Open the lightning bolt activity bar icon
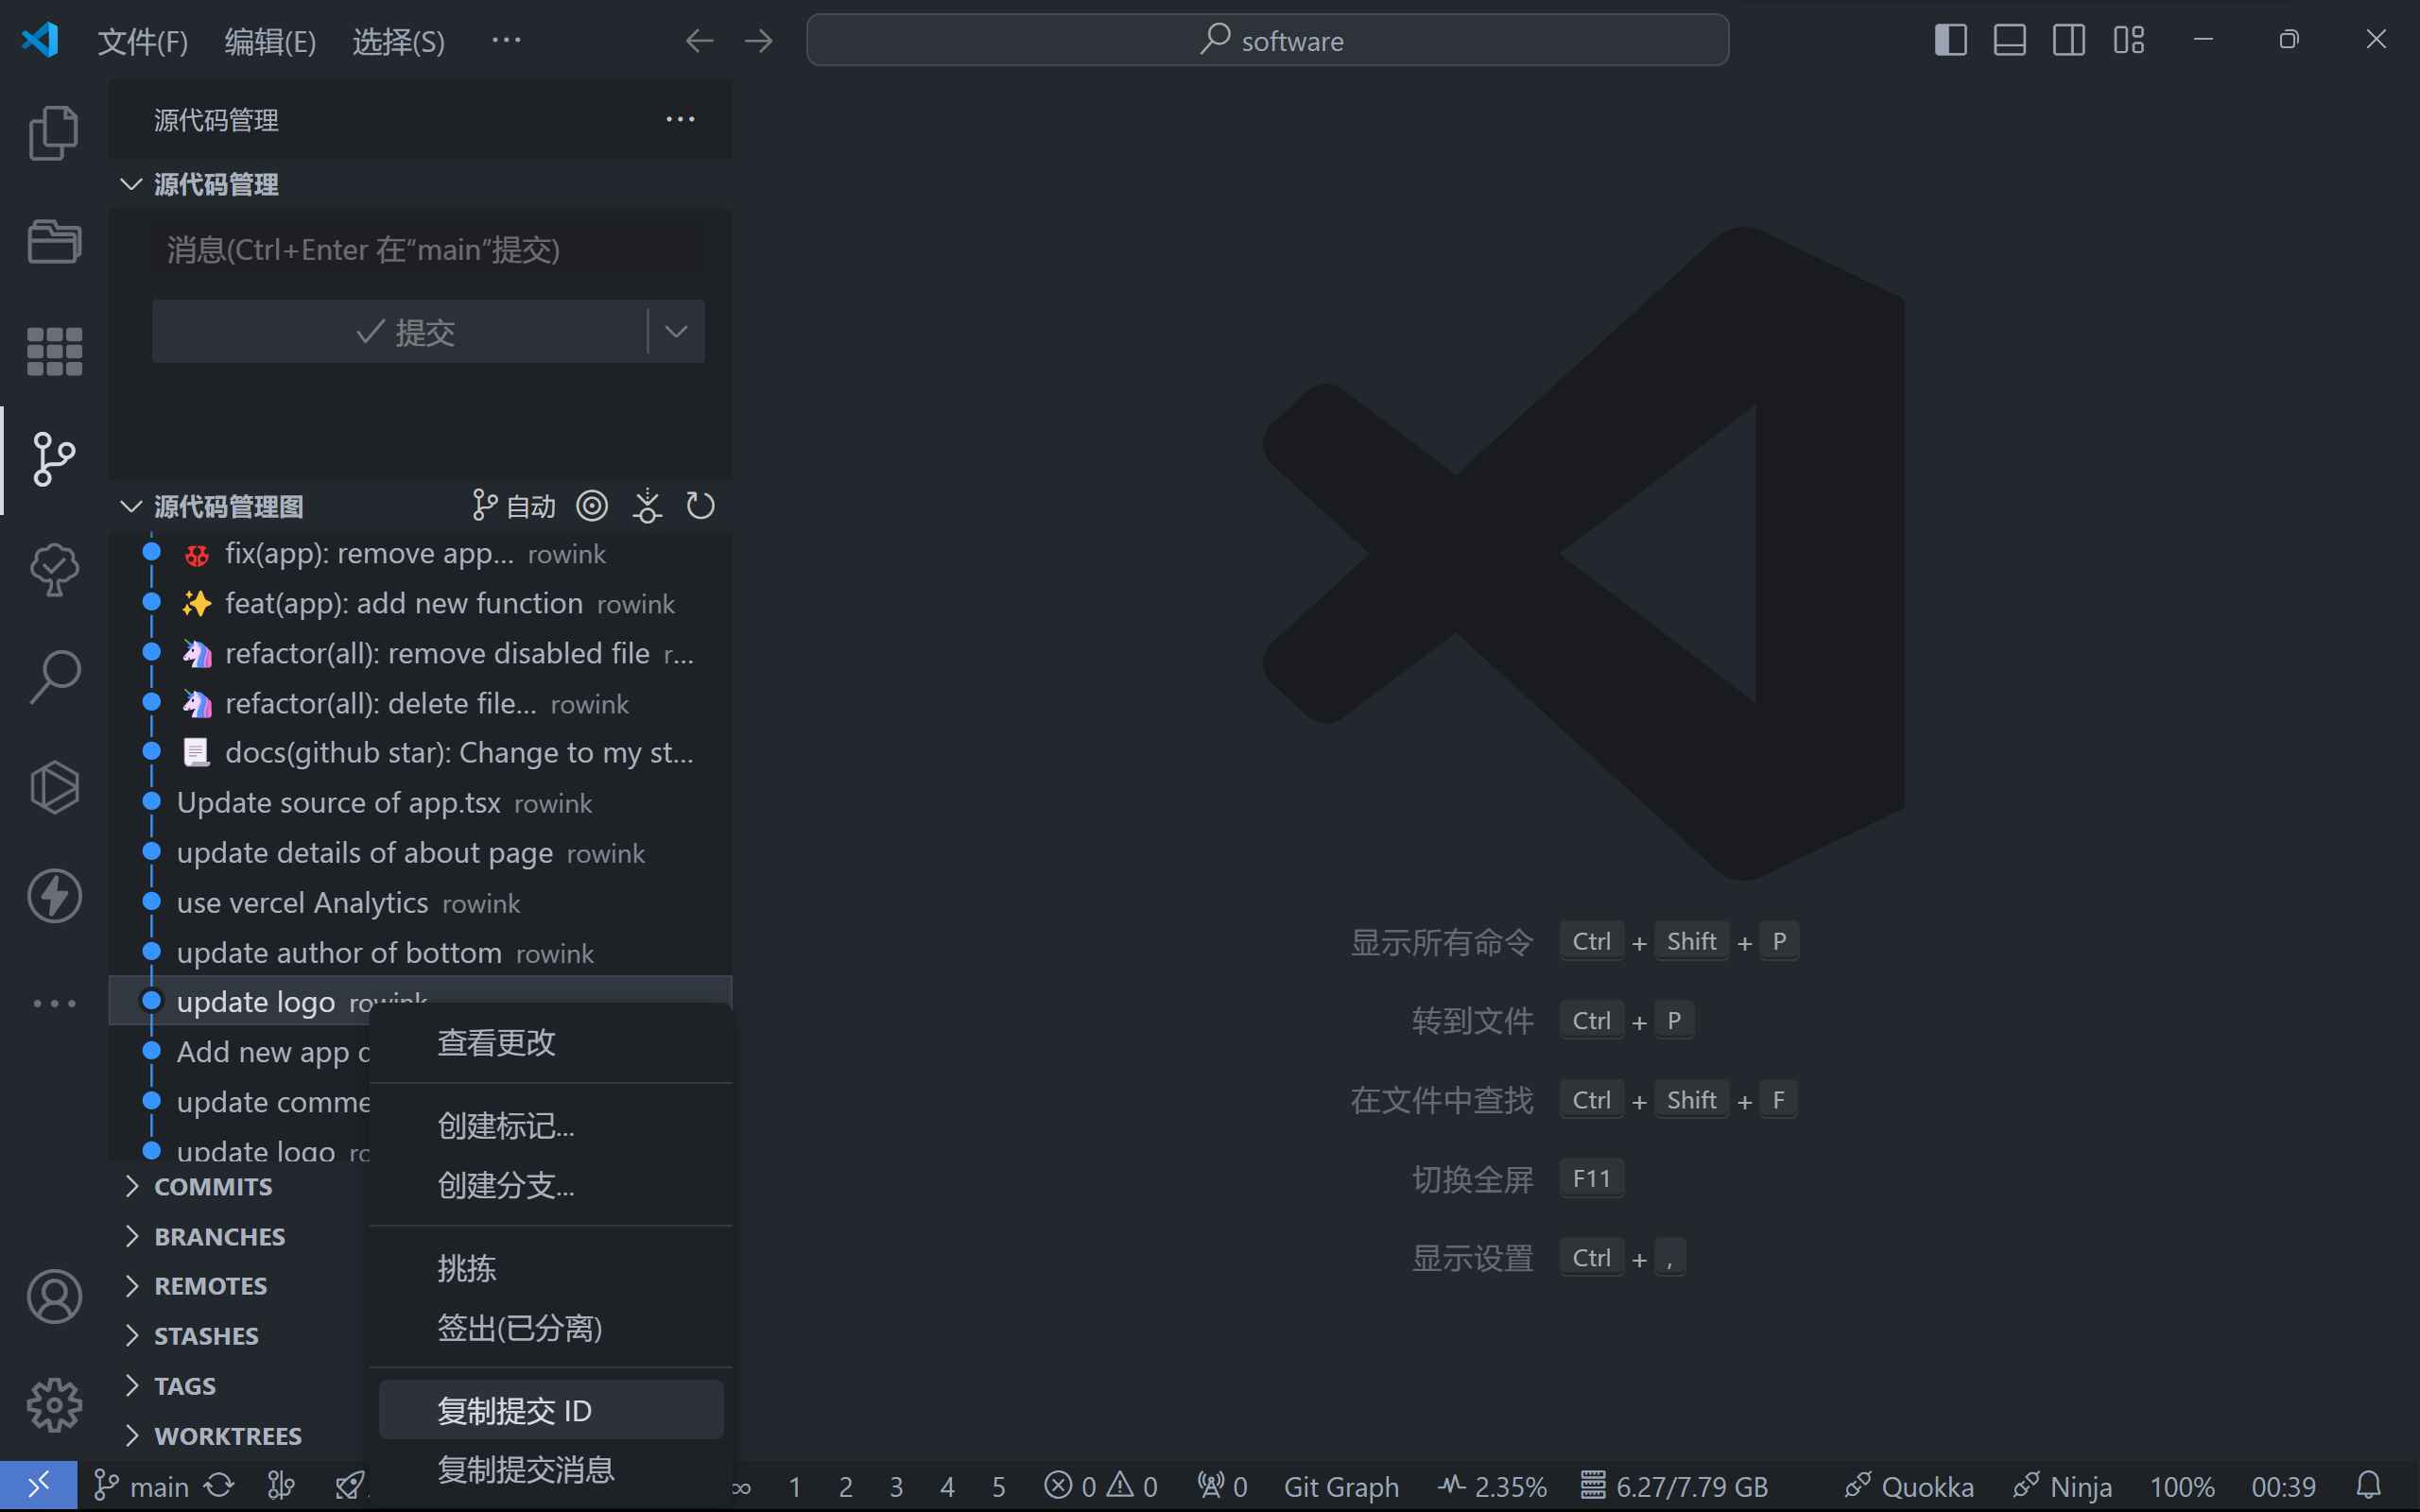 point(54,895)
